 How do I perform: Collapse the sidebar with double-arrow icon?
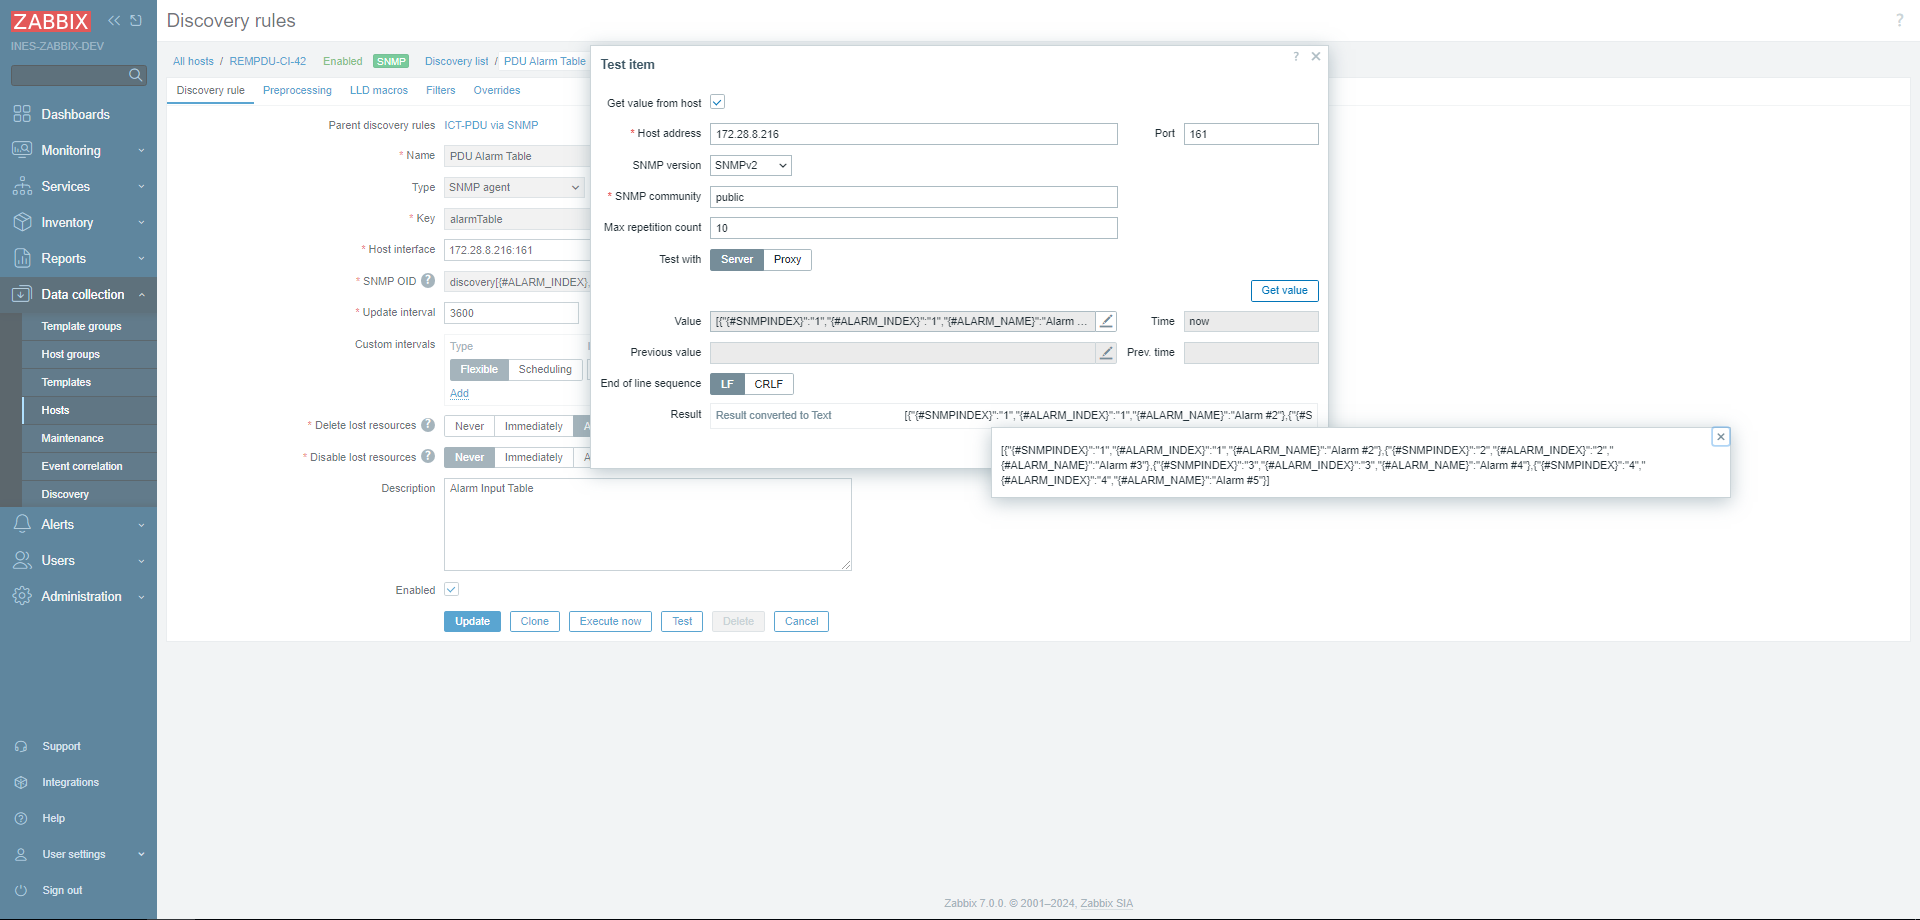point(114,20)
